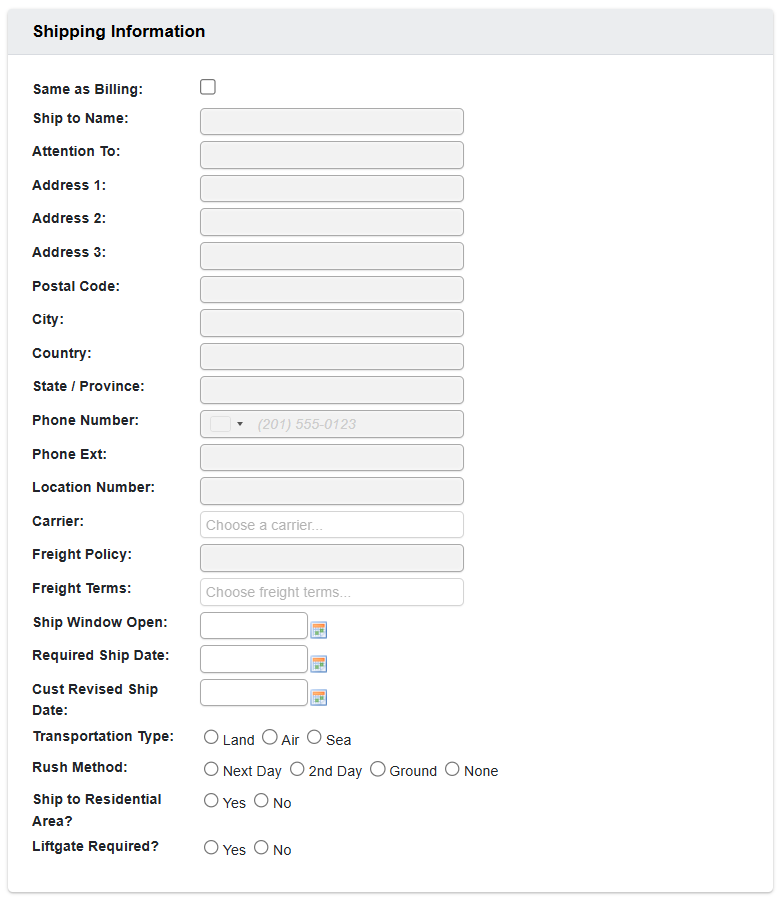Select the Land transportation type
This screenshot has height=900, width=780.
[x=210, y=736]
